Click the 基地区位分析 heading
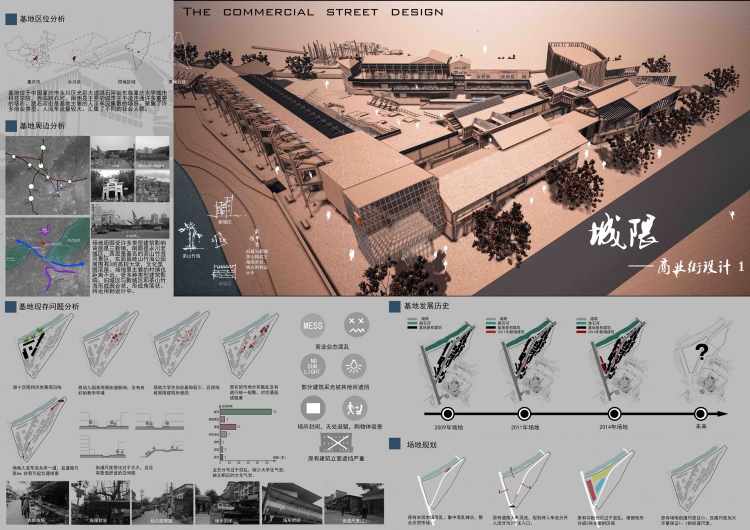Image resolution: width=750 pixels, height=530 pixels. [x=42, y=19]
